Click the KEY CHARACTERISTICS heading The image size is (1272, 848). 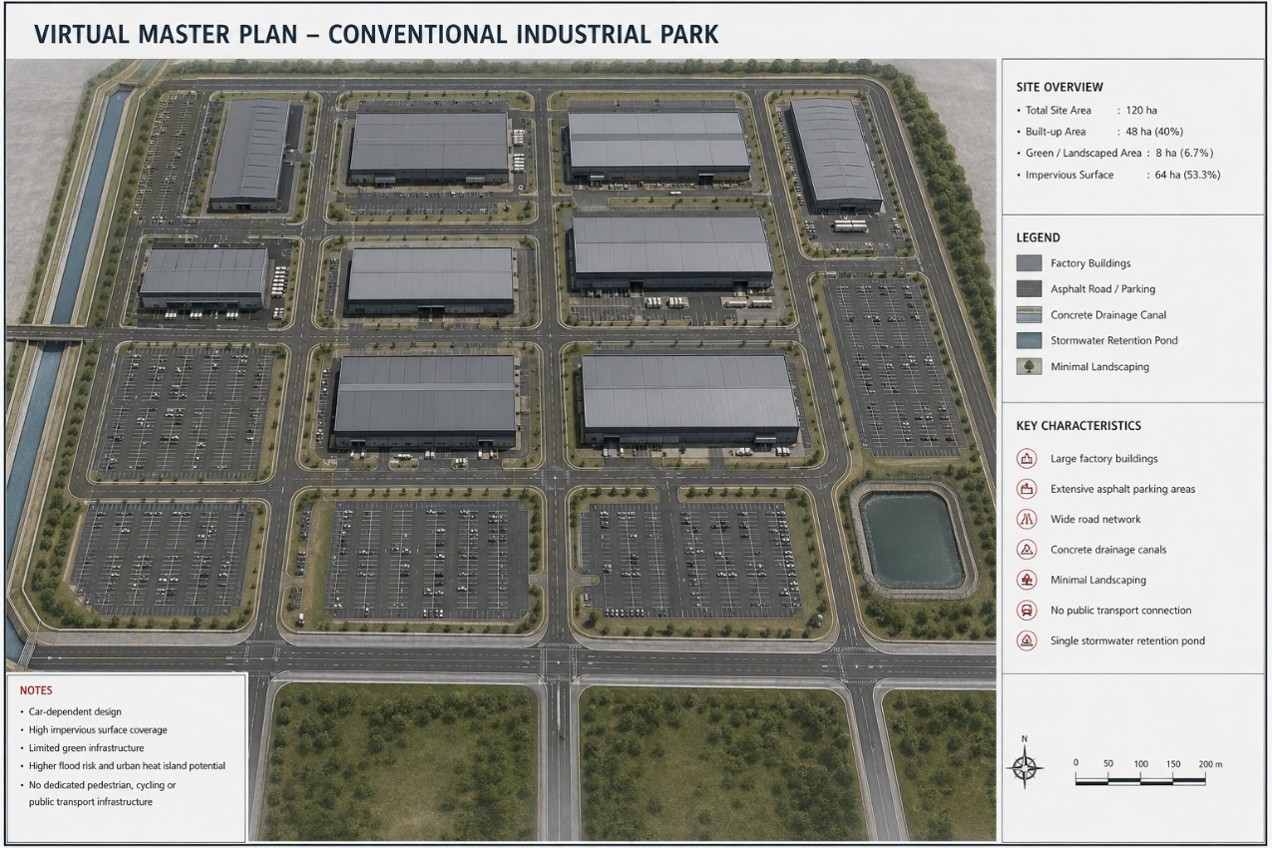pos(1079,425)
